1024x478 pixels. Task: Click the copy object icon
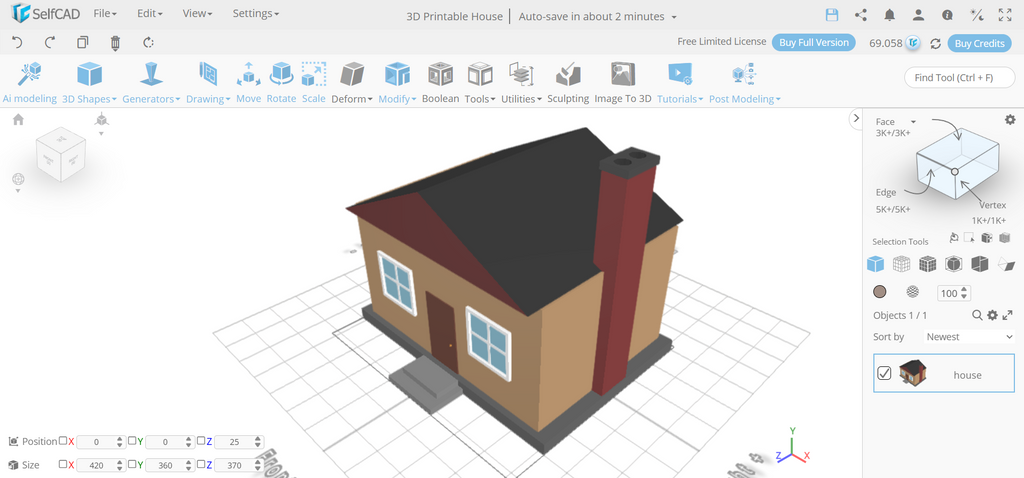[83, 42]
